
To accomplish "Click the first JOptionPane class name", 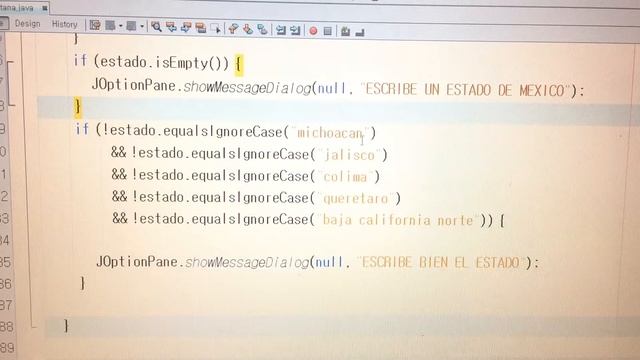I will click(x=133, y=85).
